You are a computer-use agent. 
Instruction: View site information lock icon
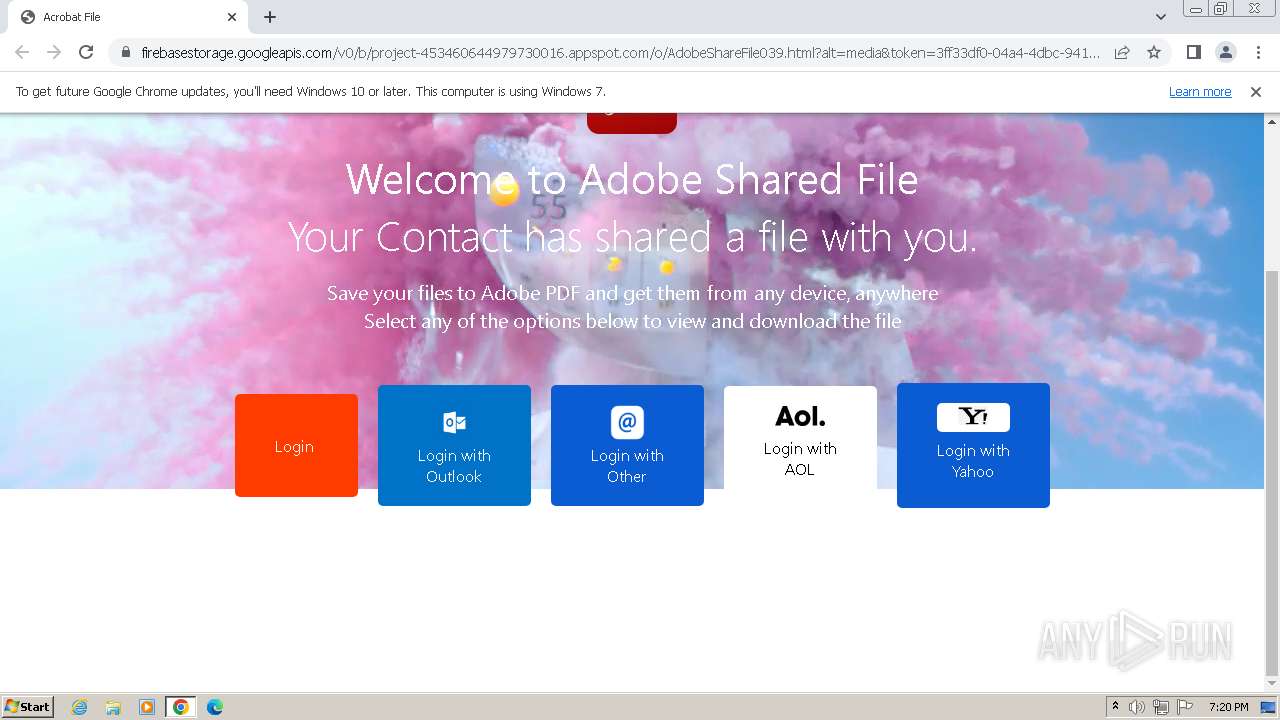125,52
